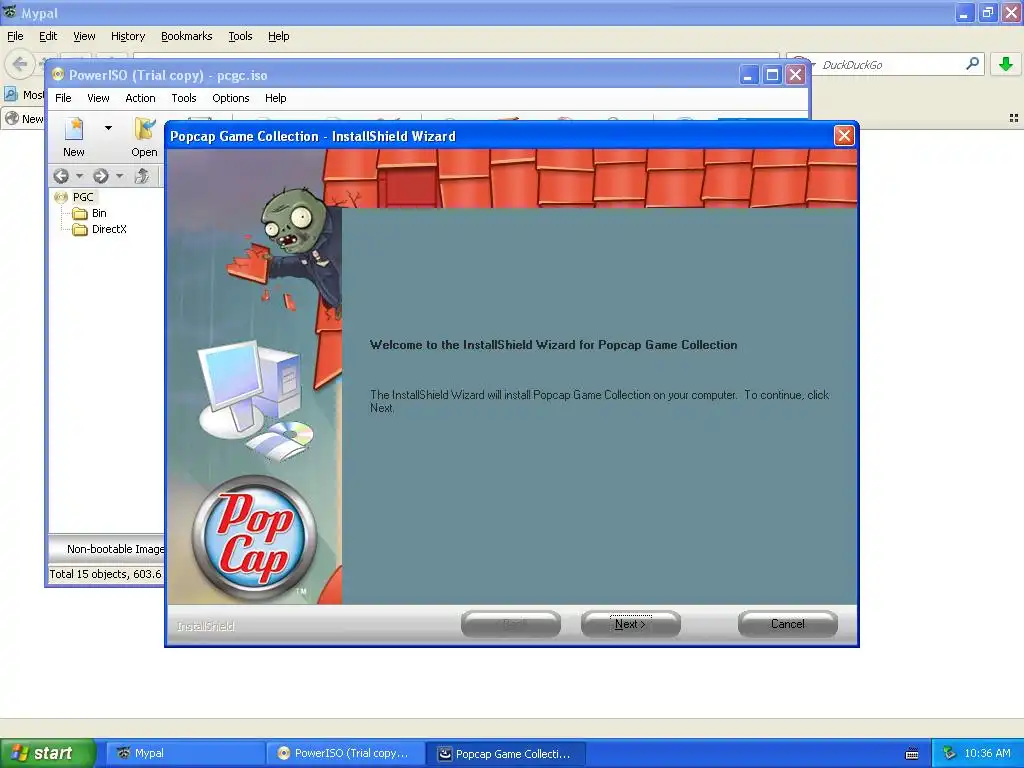Go forward using PowerISO forward arrow
The width and height of the screenshot is (1024, 768).
click(101, 176)
